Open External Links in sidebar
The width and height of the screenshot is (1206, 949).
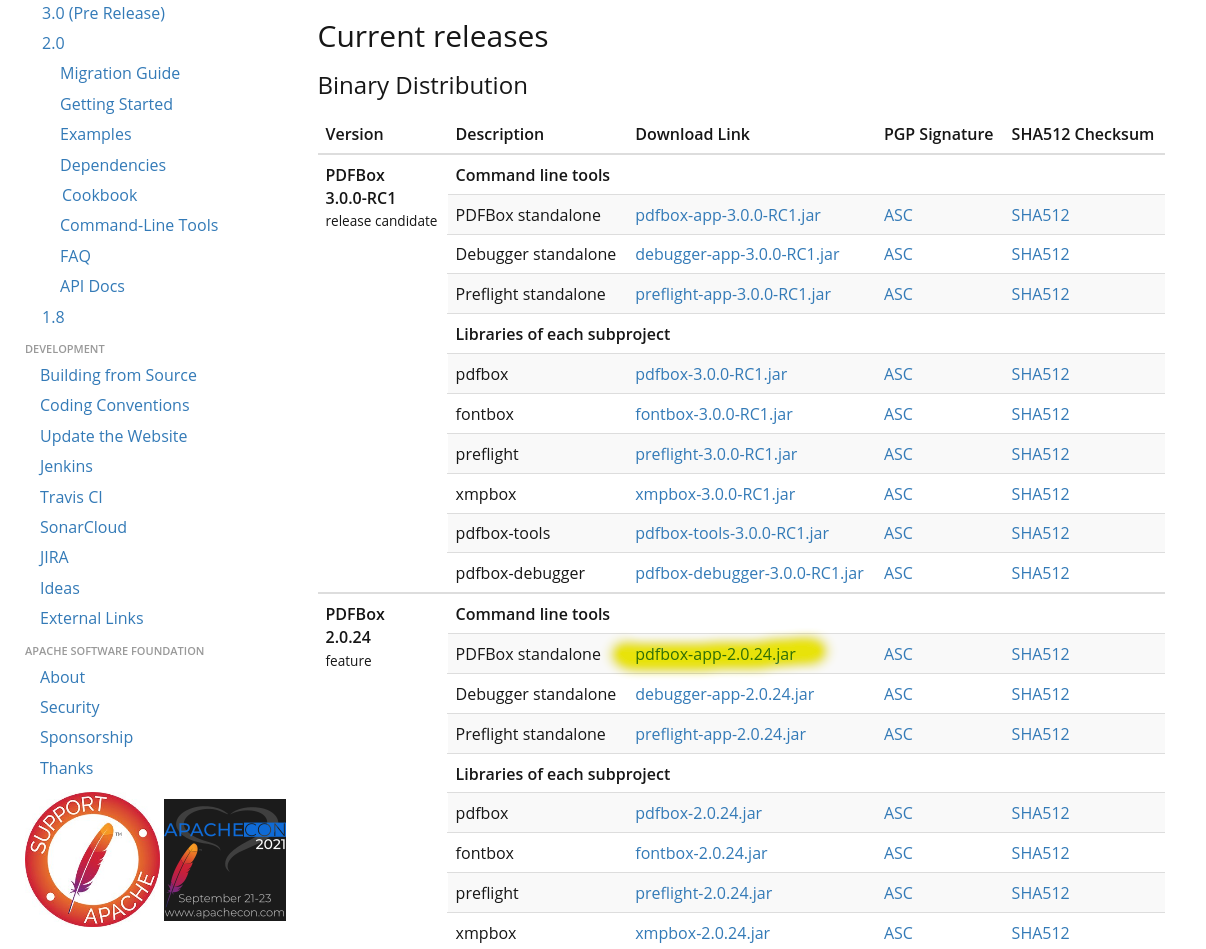(x=91, y=618)
